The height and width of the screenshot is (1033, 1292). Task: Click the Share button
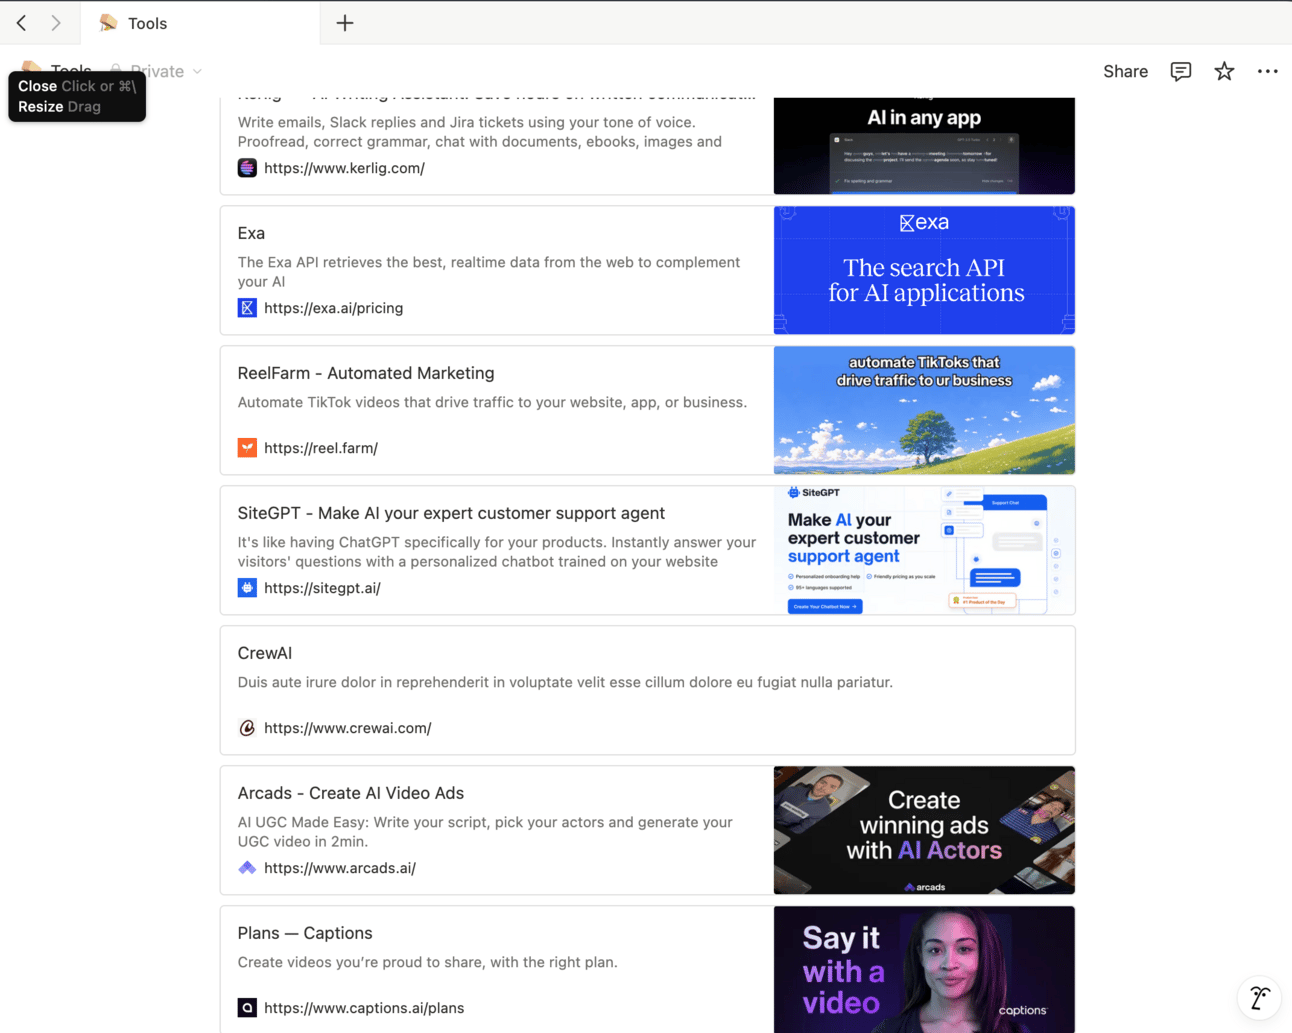1125,71
